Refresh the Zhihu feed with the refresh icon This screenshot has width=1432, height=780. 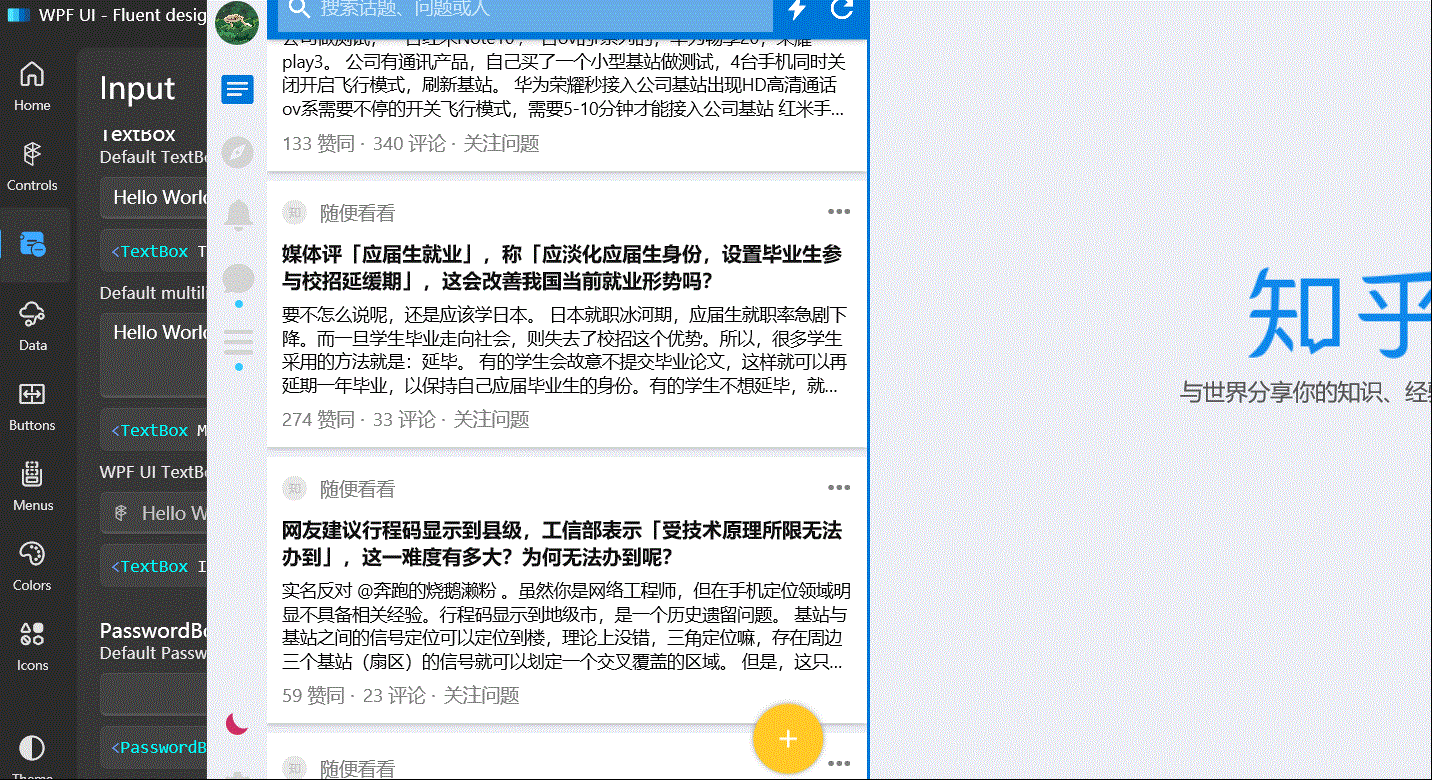(x=842, y=9)
